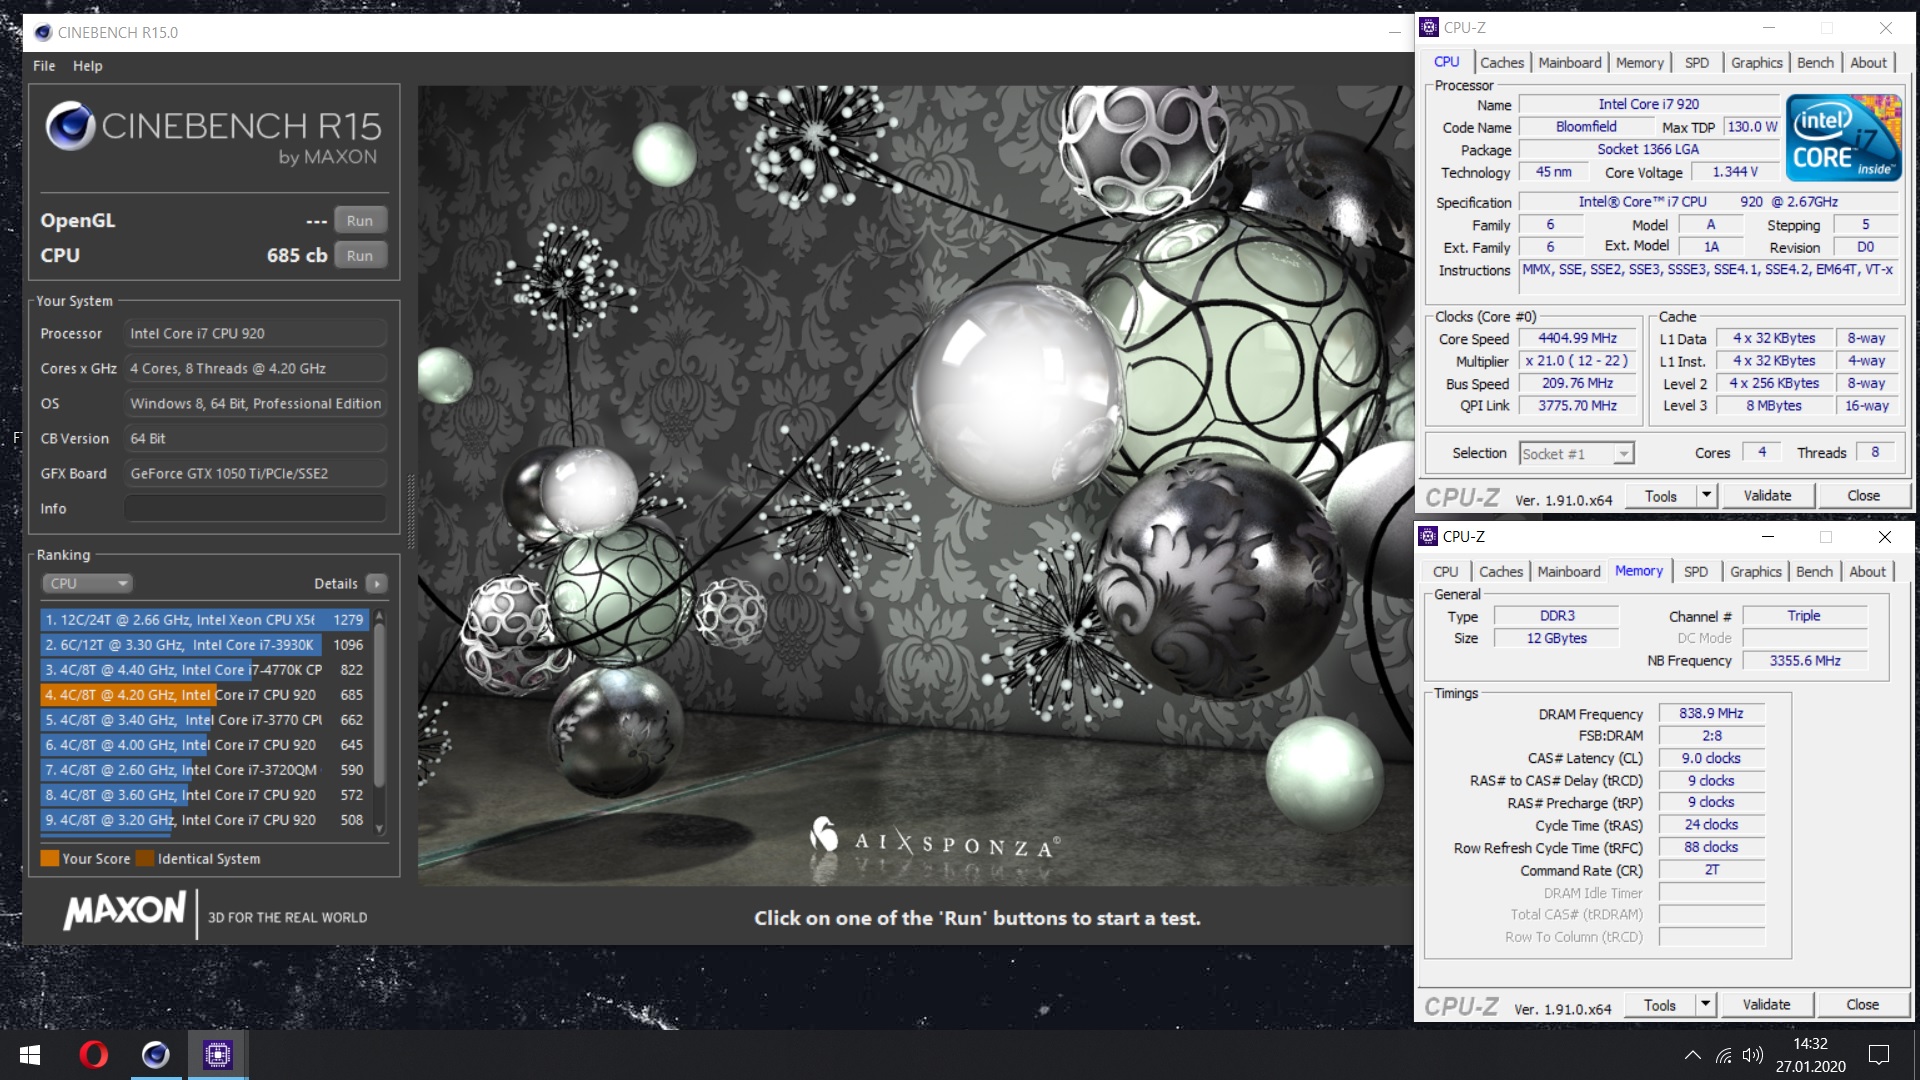The width and height of the screenshot is (1920, 1080).
Task: Click Close button in bottom CPU-Z window
Action: tap(1862, 1005)
